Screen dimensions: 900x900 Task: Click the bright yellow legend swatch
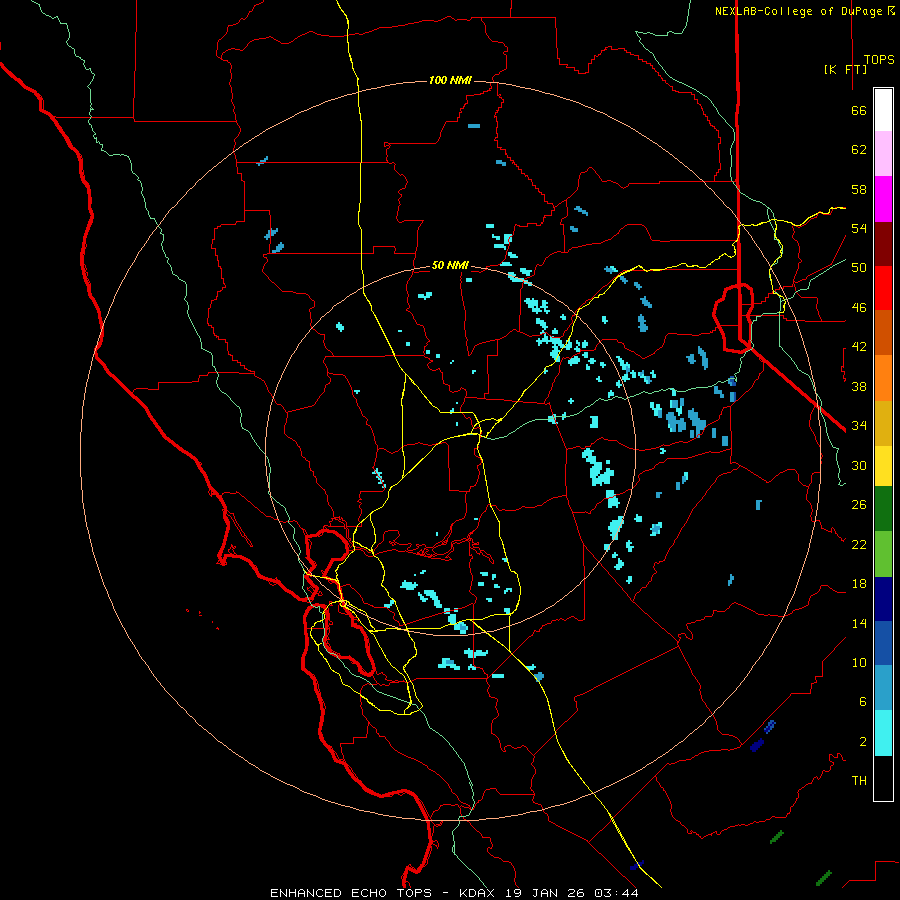[883, 466]
